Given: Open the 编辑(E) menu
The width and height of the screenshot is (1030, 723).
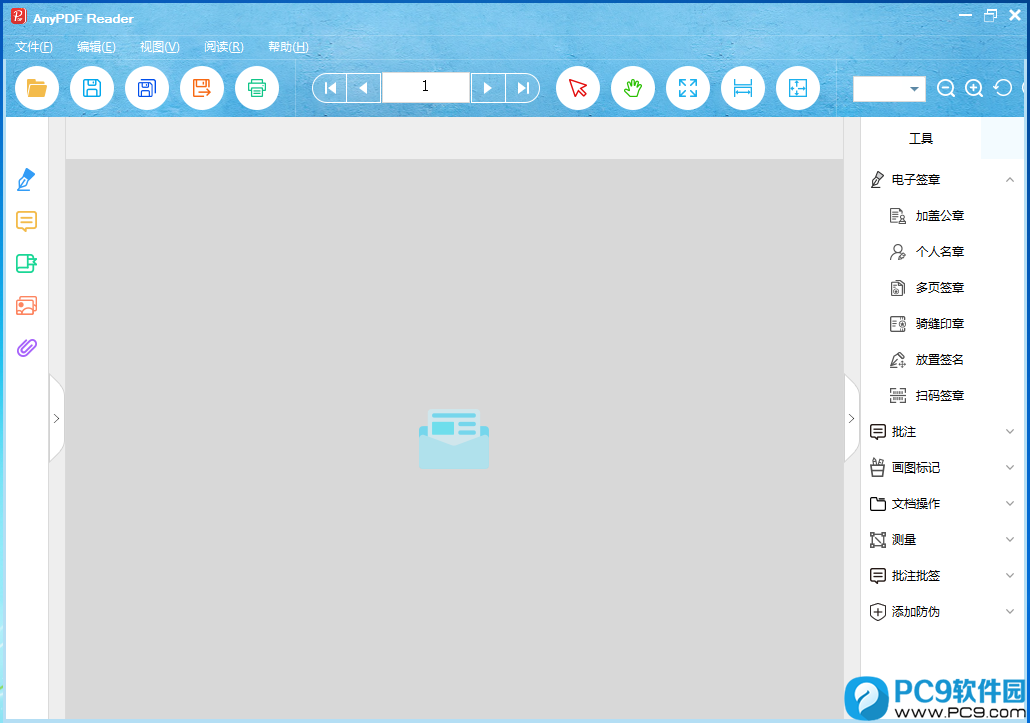Looking at the screenshot, I should click(x=96, y=47).
